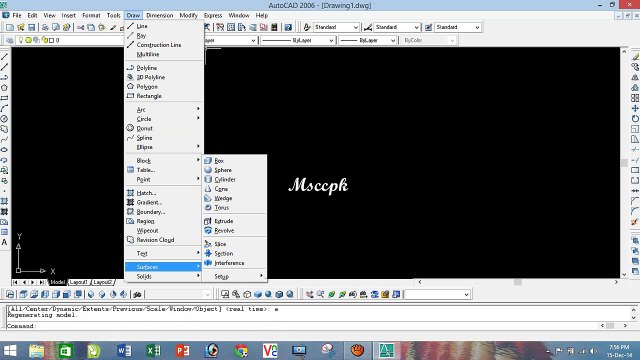Toggle layer 0 freeze sun icon
This screenshot has height=360, width=640.
point(29,40)
